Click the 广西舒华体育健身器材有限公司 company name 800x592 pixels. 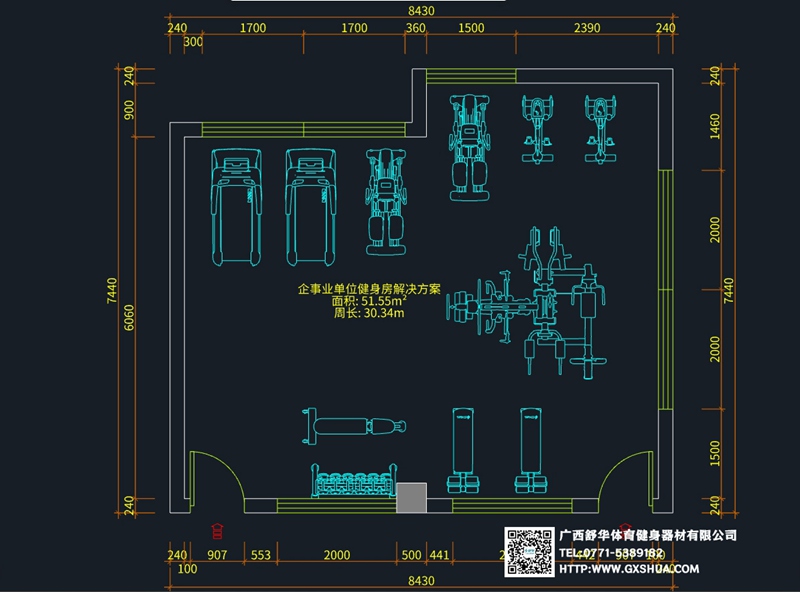click(x=648, y=535)
